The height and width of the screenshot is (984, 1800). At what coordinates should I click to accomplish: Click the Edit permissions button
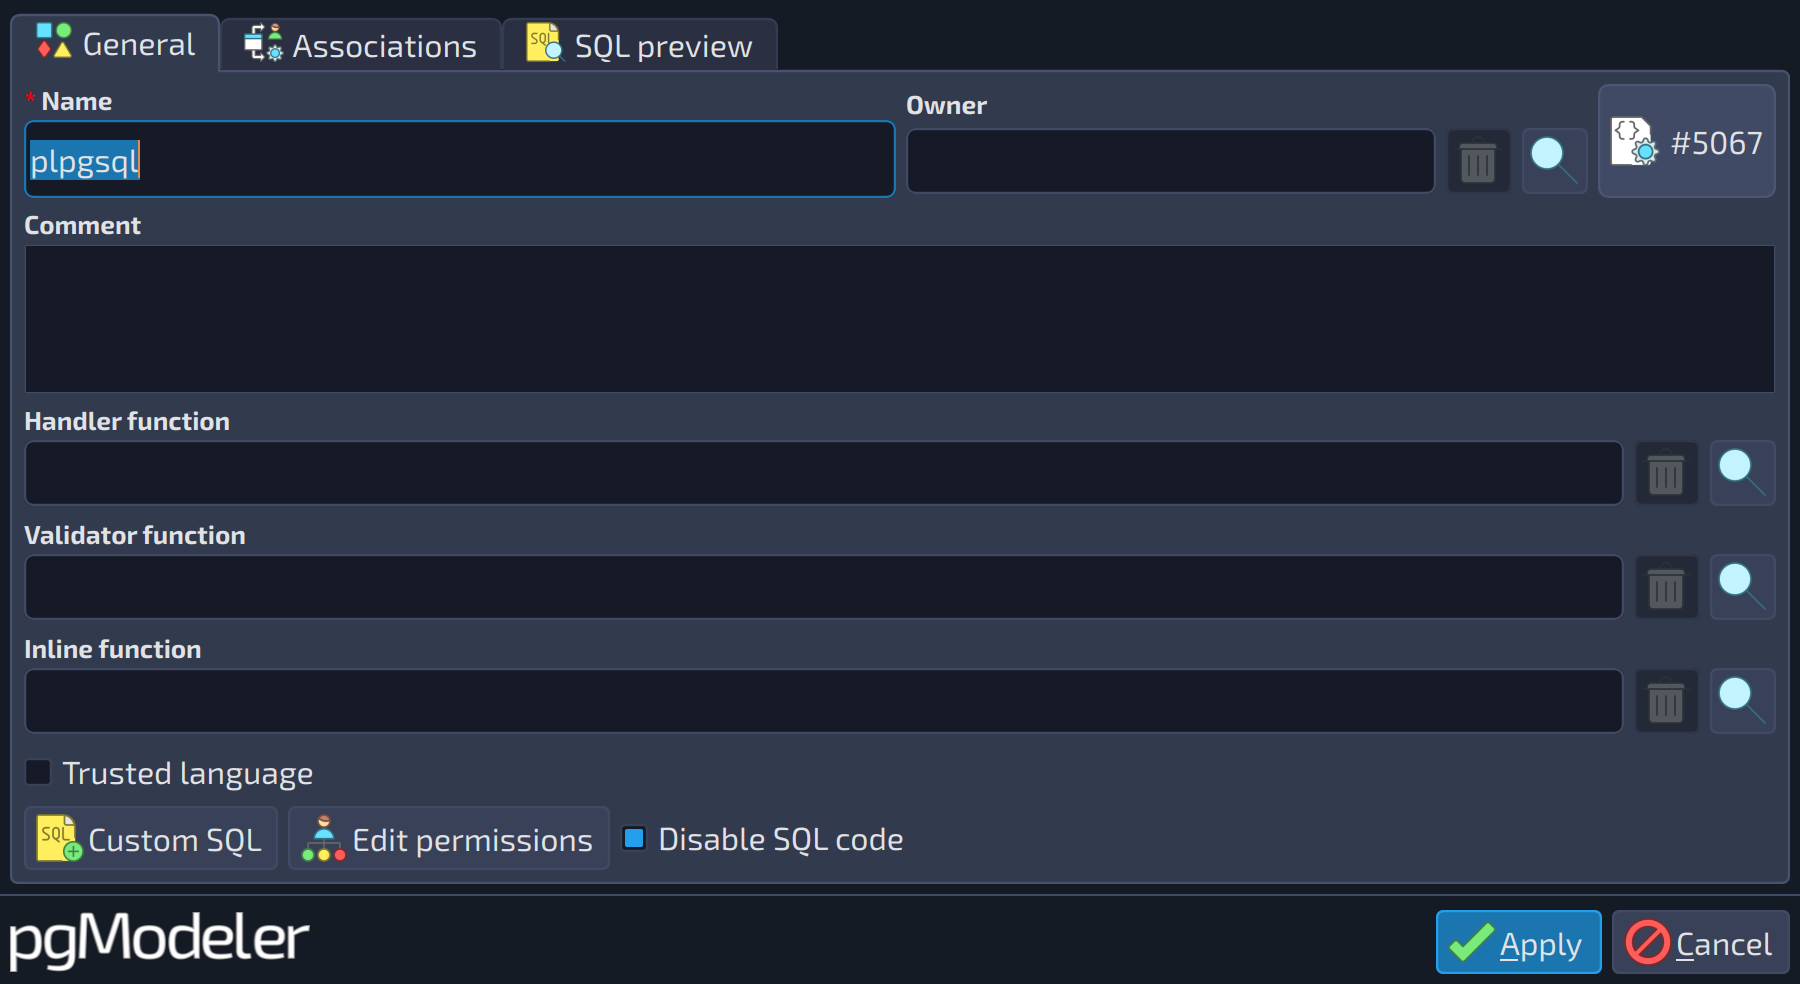tap(449, 838)
